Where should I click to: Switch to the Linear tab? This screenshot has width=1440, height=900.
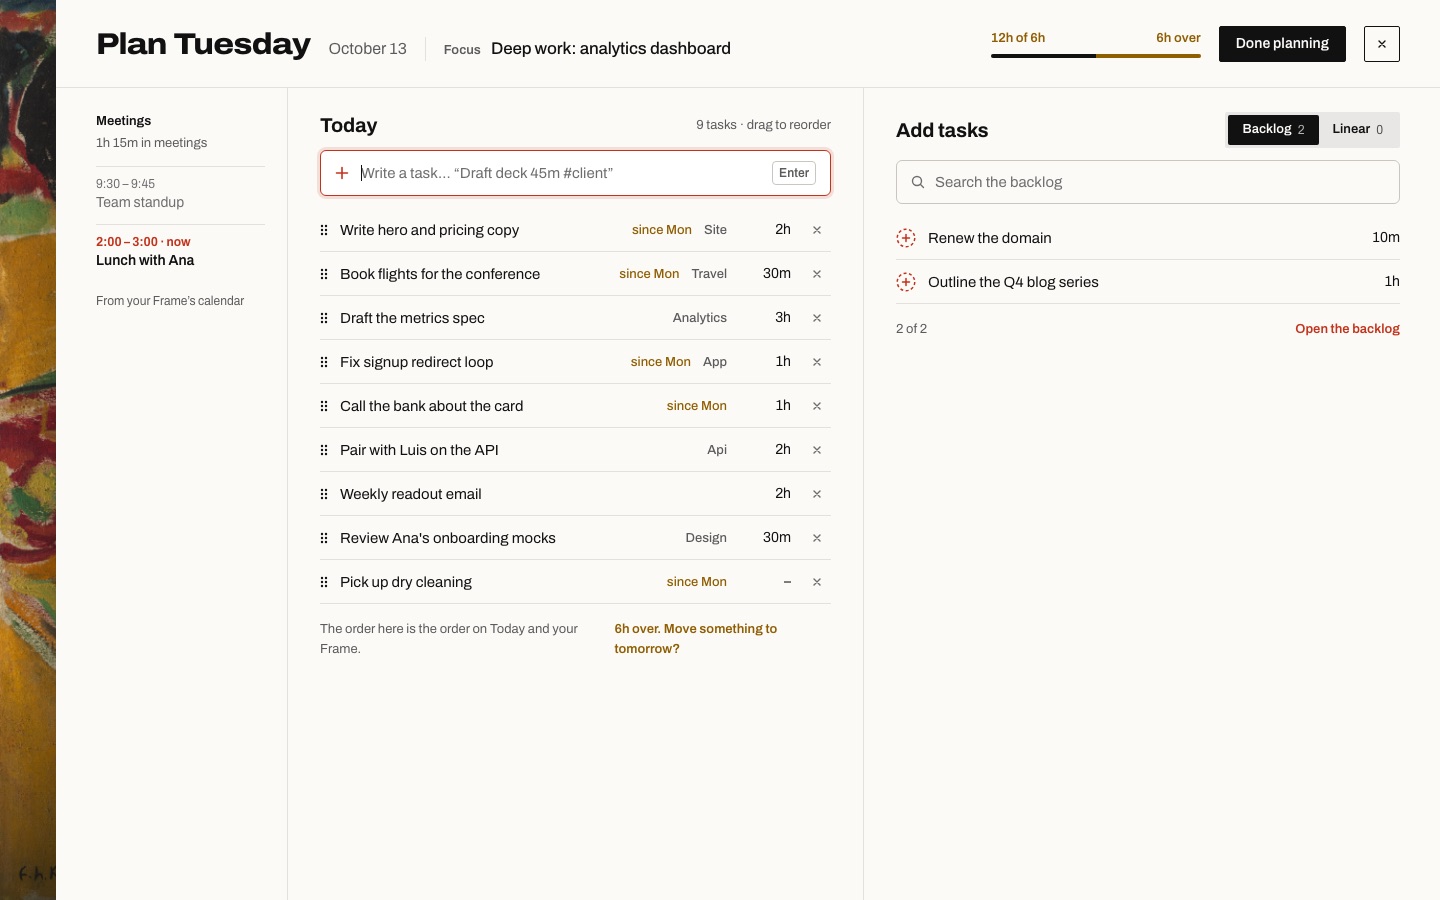click(1358, 130)
